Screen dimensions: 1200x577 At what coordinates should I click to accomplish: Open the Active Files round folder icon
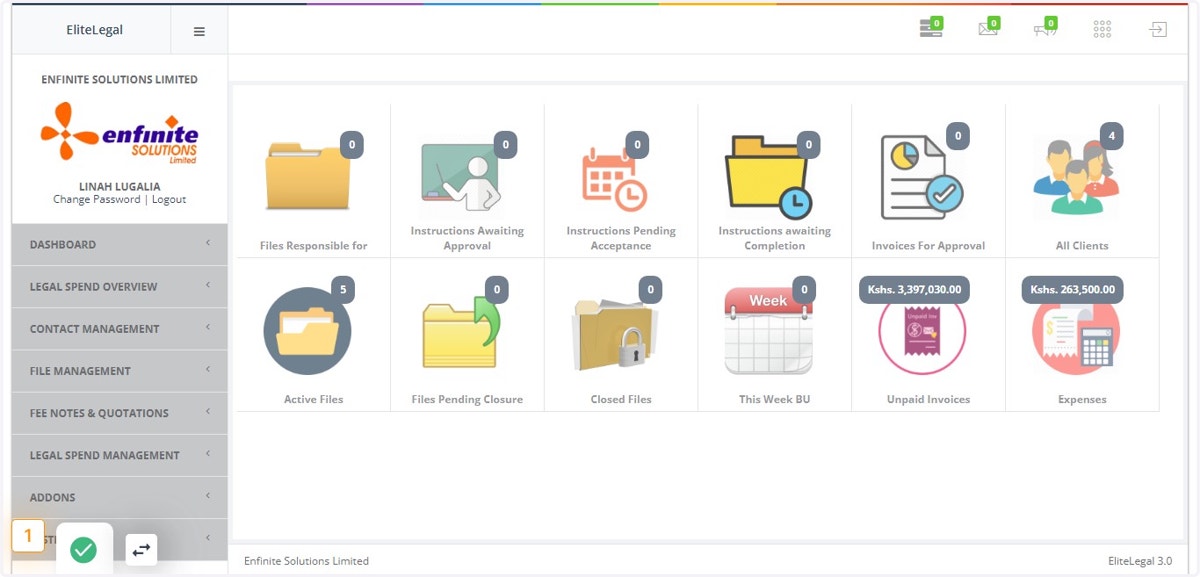(307, 331)
